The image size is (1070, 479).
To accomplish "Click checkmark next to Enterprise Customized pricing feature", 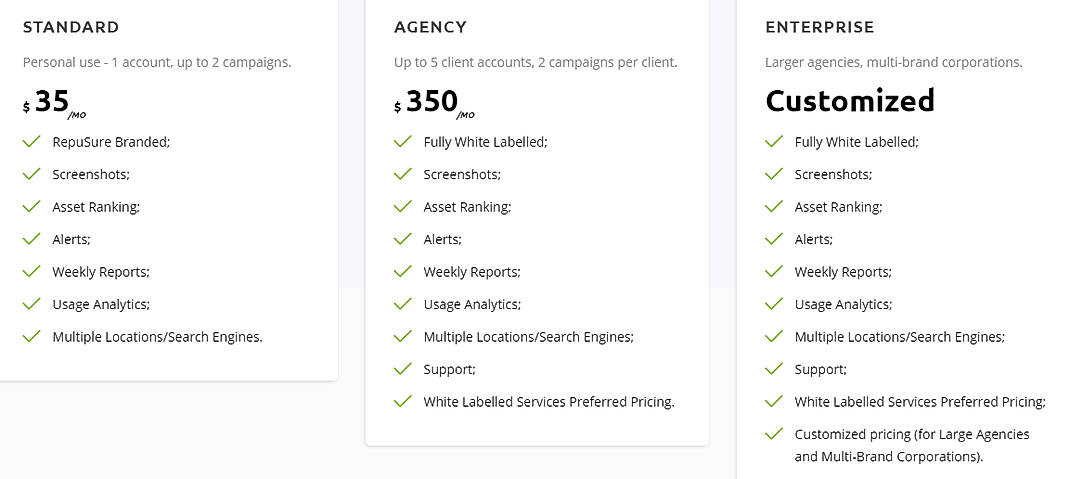I will point(774,434).
